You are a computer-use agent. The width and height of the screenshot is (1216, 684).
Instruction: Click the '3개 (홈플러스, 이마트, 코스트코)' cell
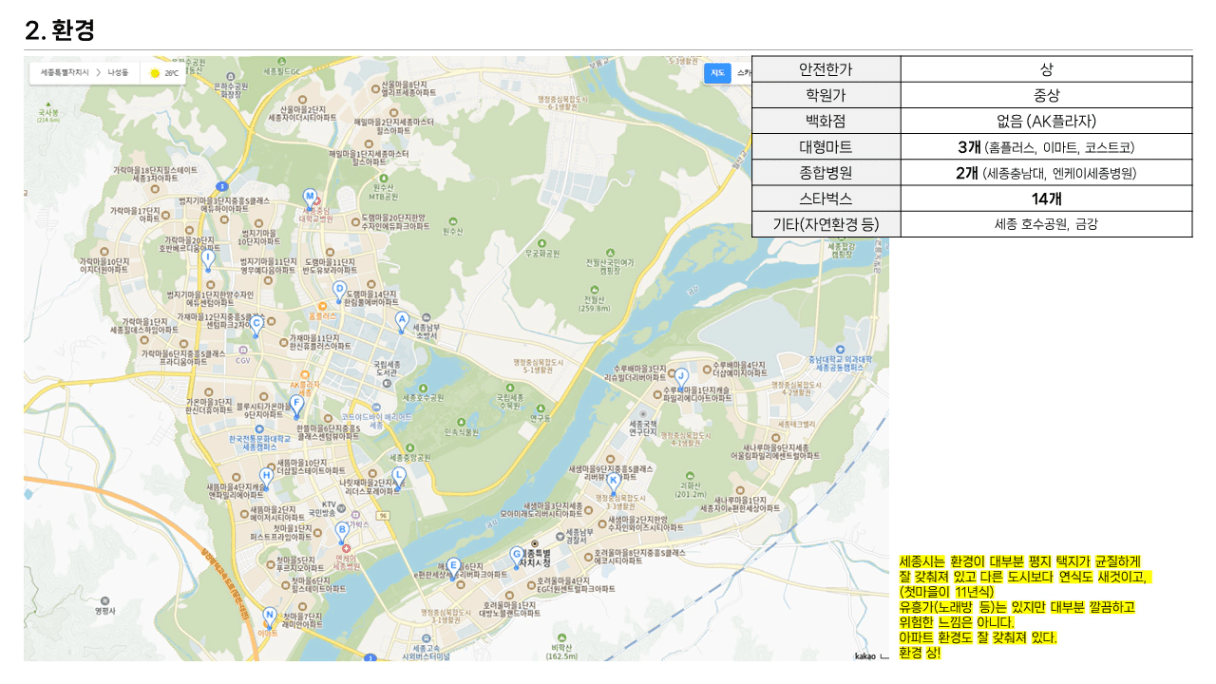[x=1046, y=147]
